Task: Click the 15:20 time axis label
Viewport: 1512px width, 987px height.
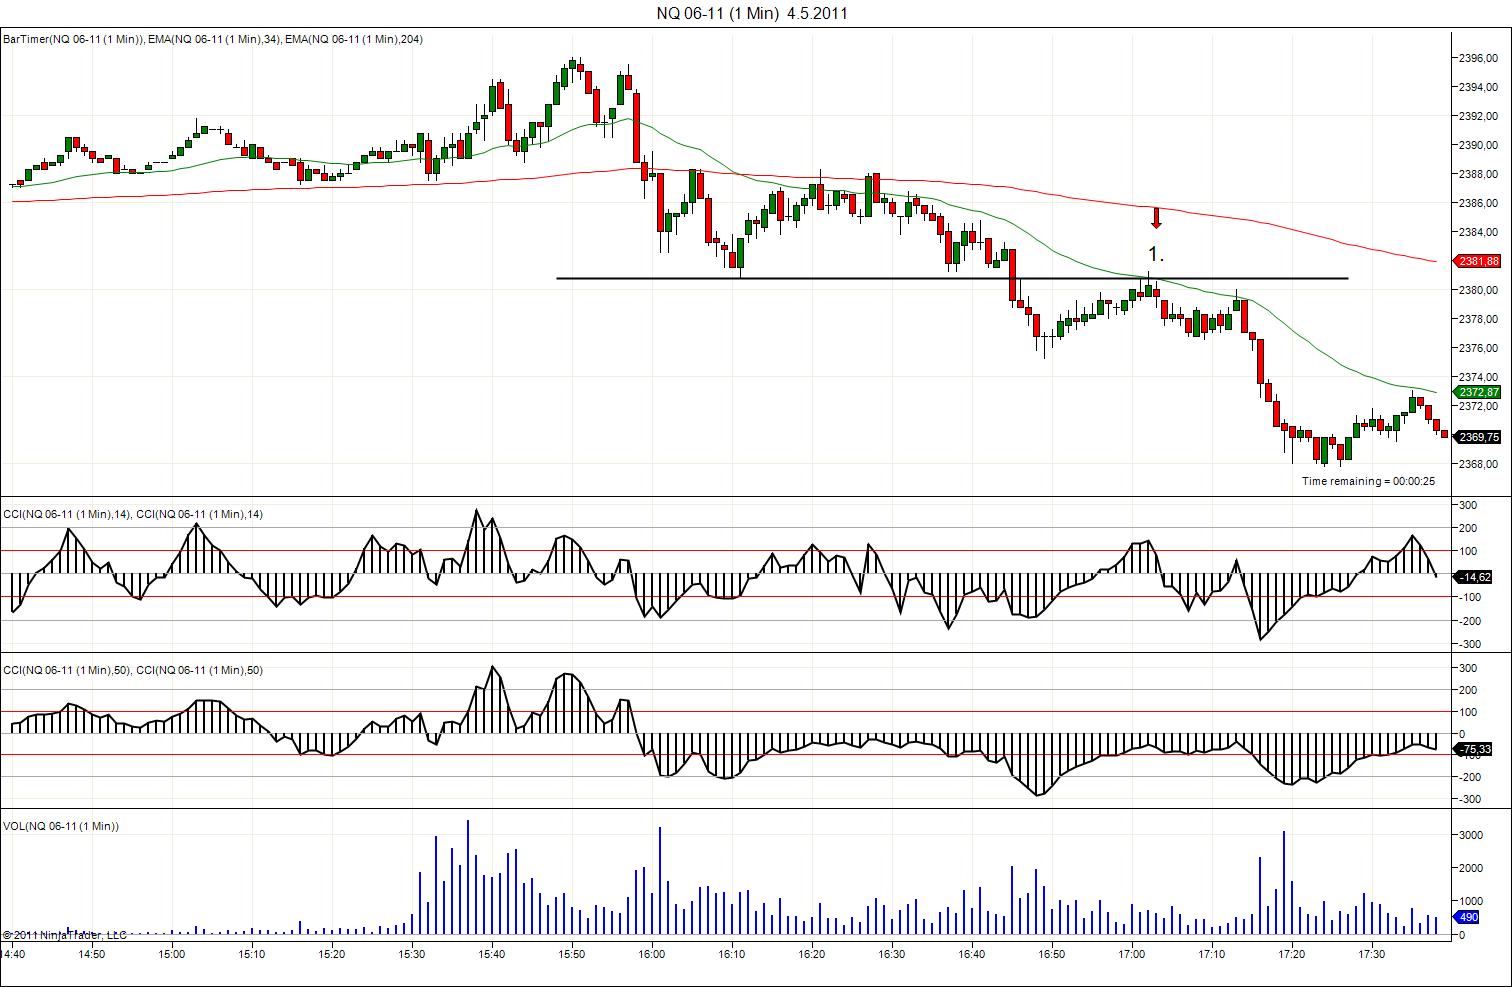Action: 331,954
